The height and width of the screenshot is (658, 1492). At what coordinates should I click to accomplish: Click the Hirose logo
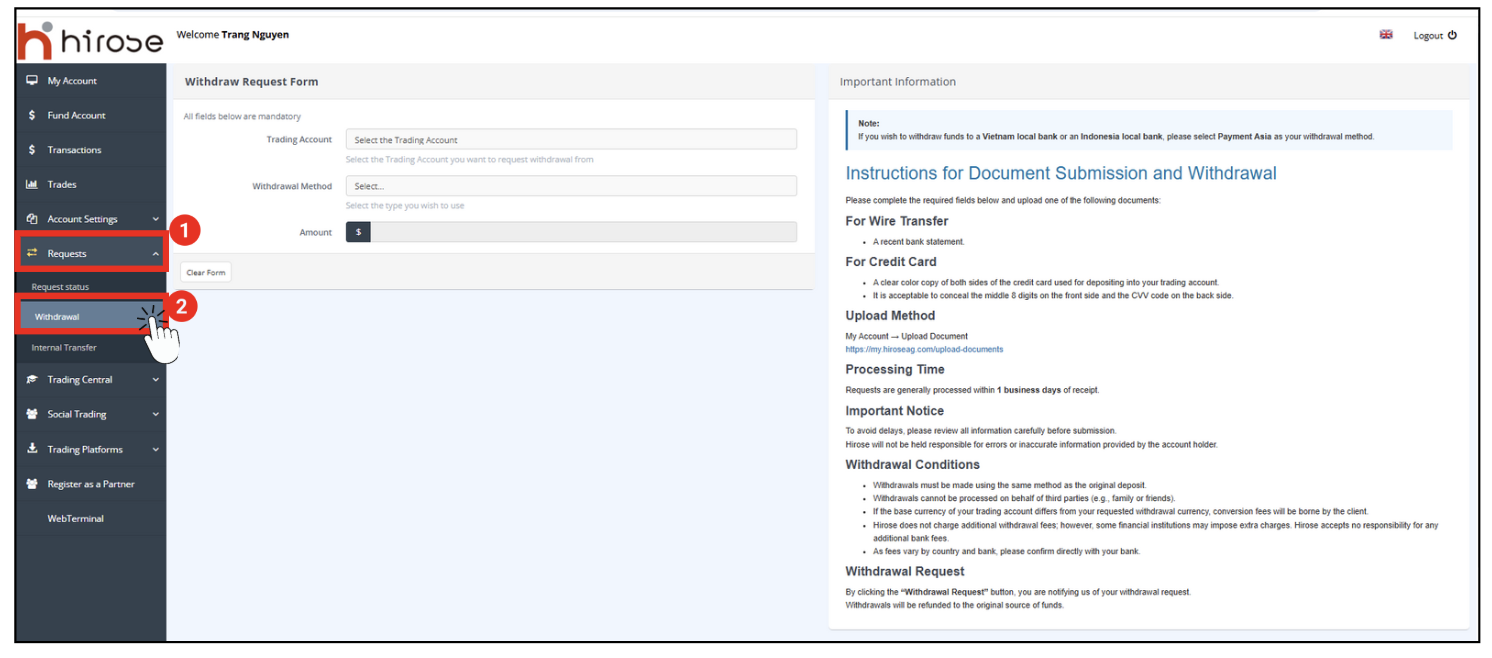tap(90, 39)
